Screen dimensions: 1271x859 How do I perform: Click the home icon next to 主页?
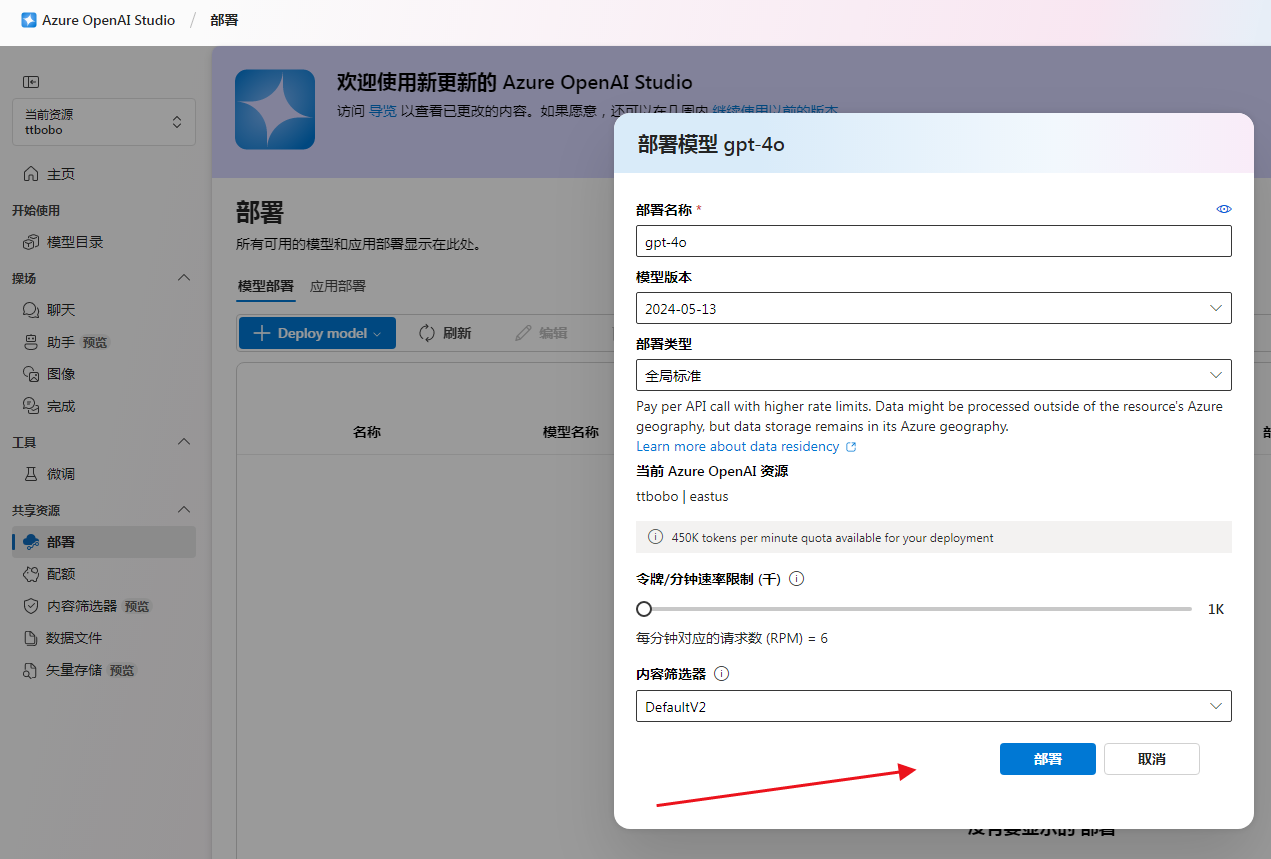(31, 174)
